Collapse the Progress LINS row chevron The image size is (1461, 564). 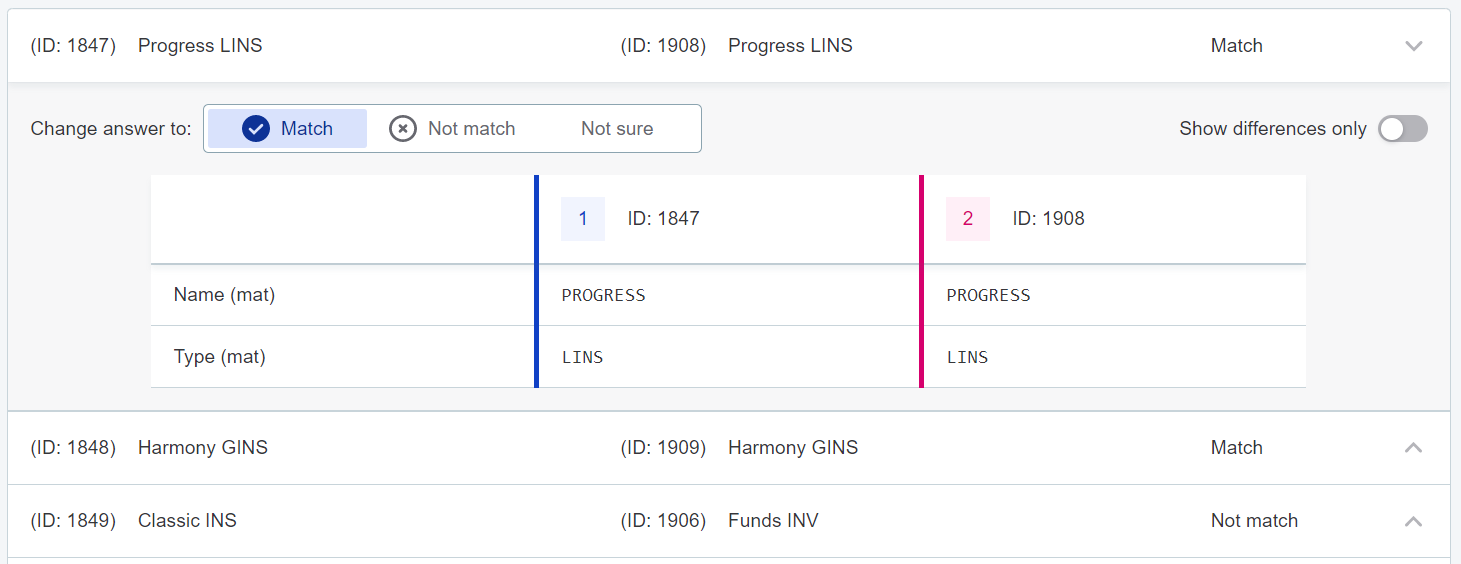tap(1413, 46)
